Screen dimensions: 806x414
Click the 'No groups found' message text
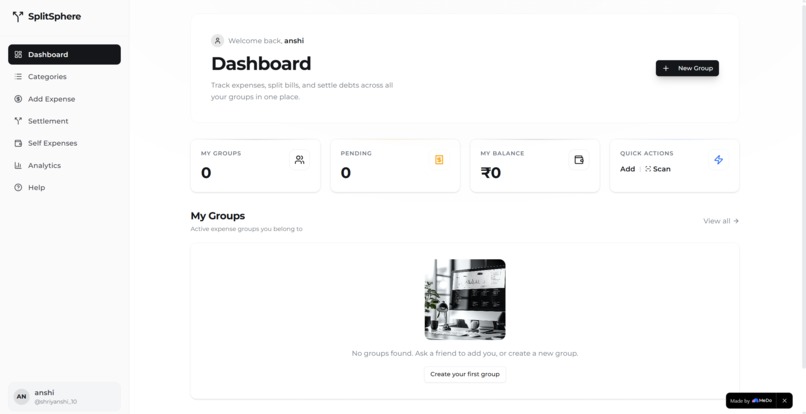click(465, 354)
